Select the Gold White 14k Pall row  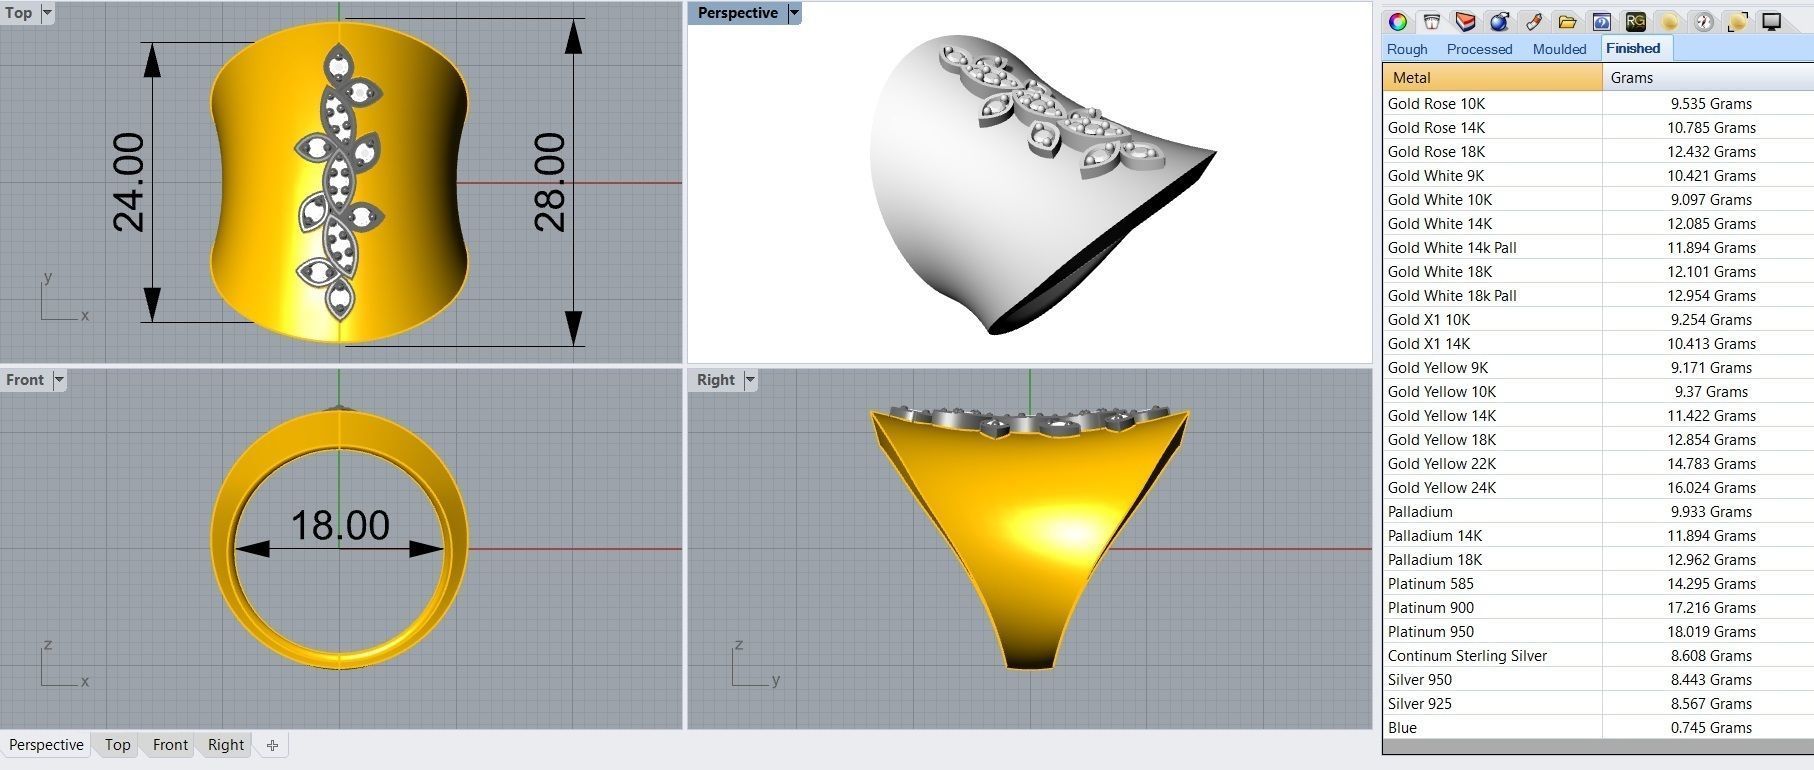(x=1598, y=247)
